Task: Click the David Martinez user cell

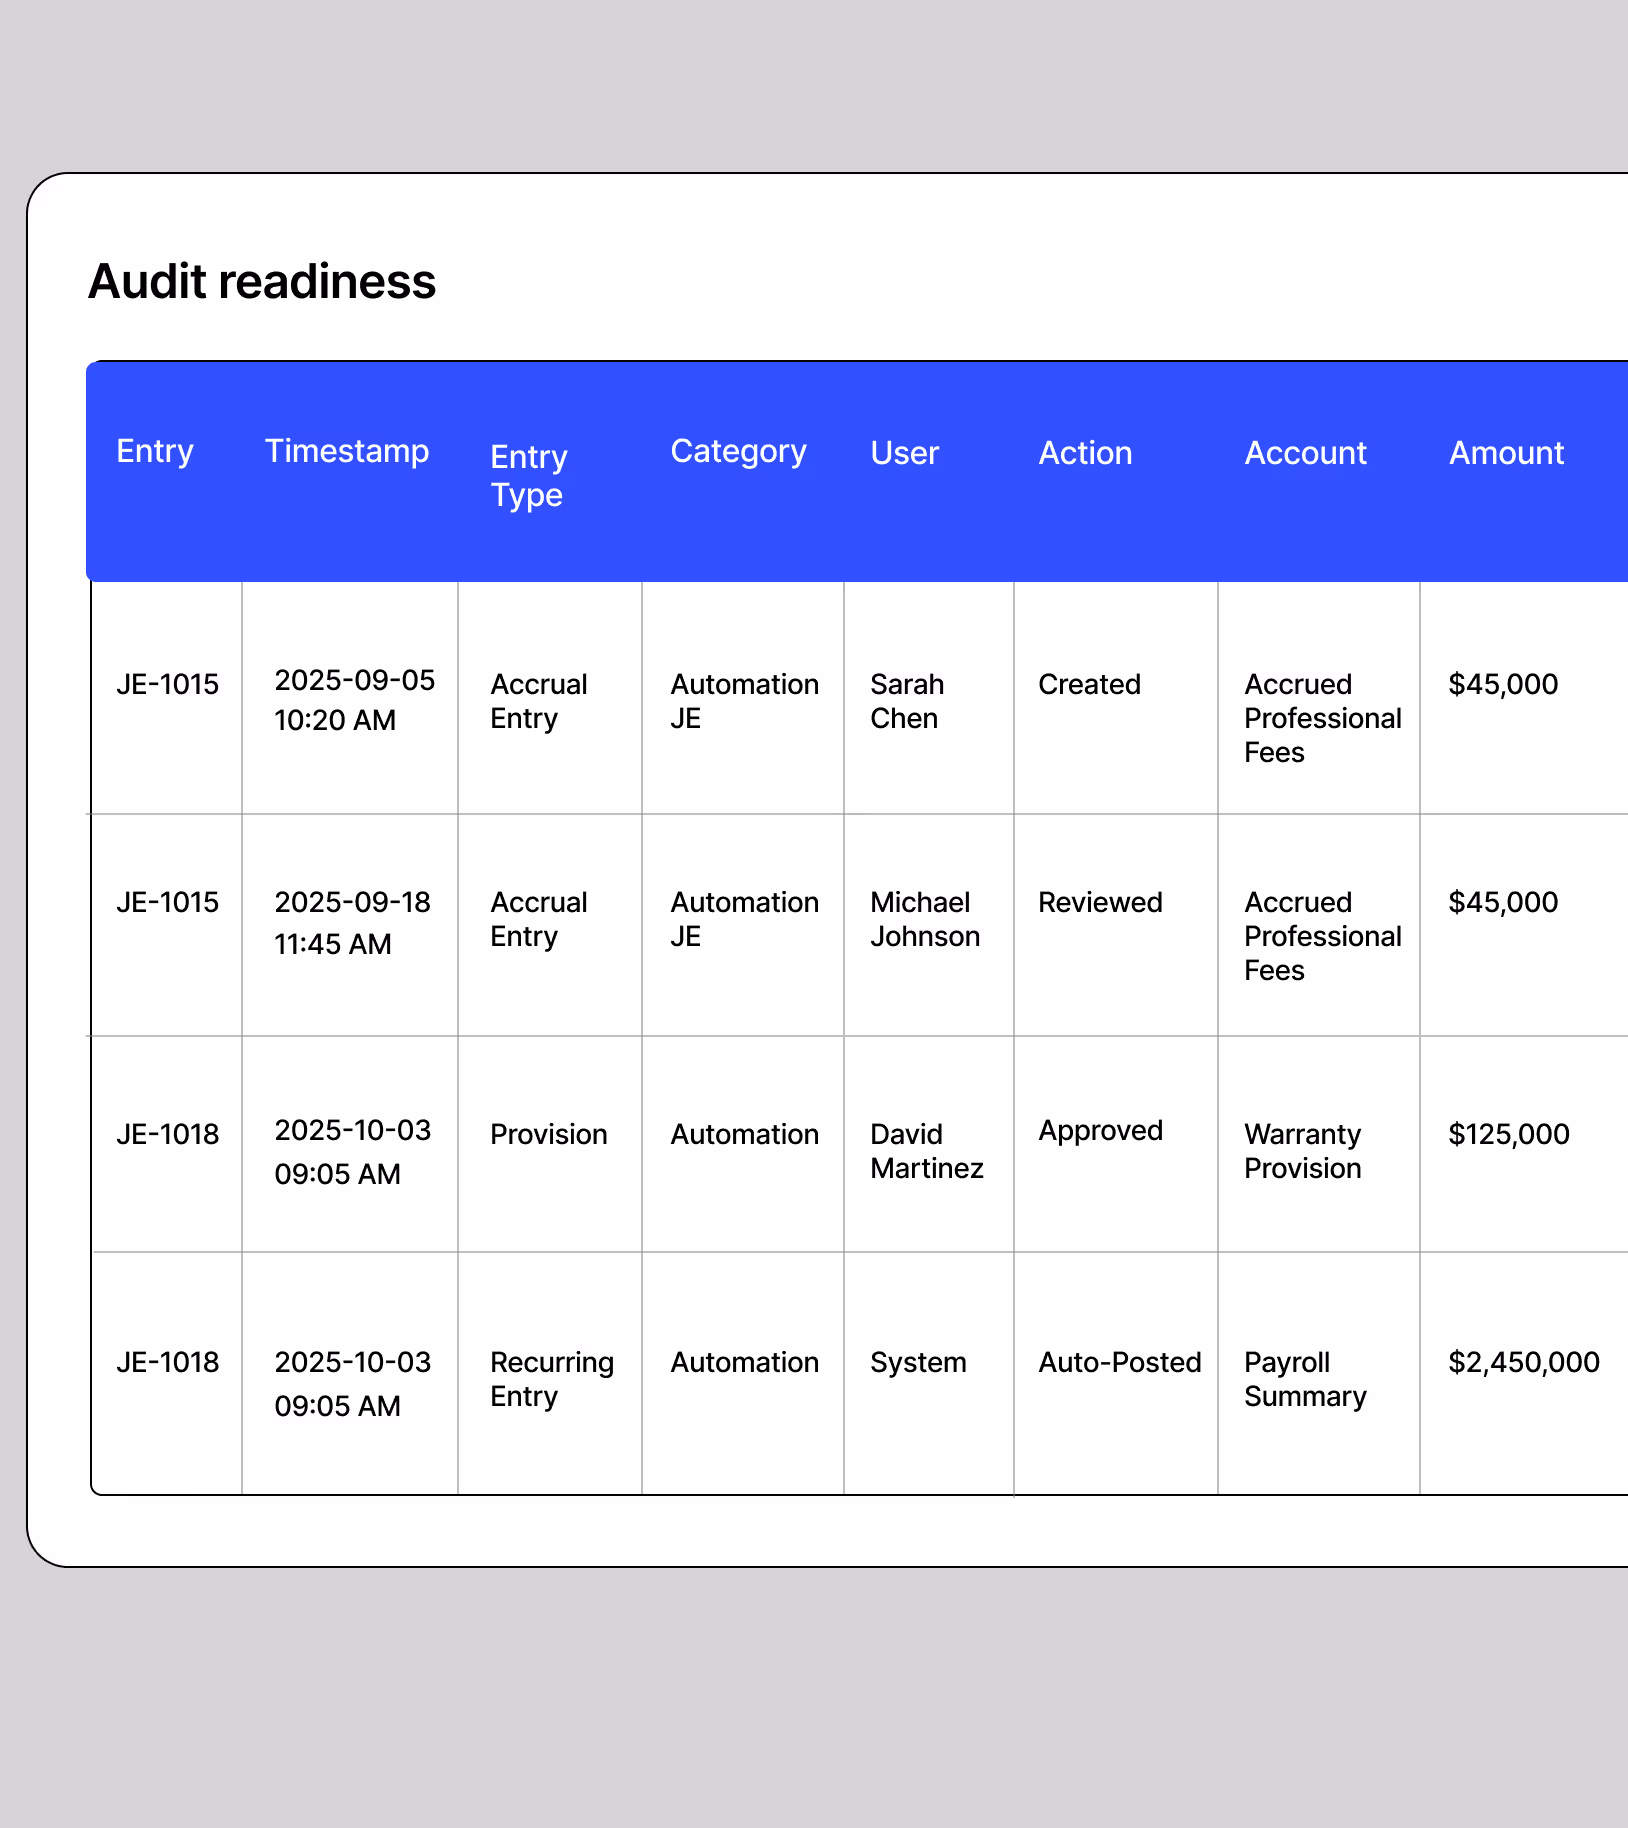Action: [x=927, y=1151]
